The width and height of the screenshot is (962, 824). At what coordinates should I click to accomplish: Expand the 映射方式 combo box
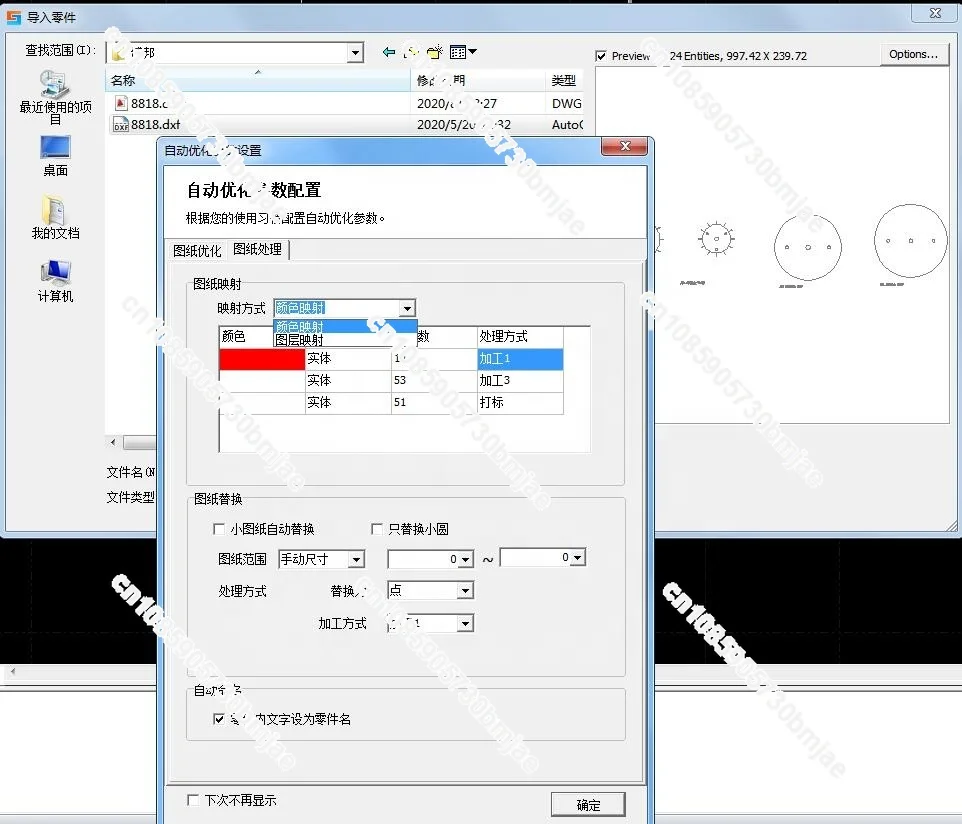coord(407,308)
